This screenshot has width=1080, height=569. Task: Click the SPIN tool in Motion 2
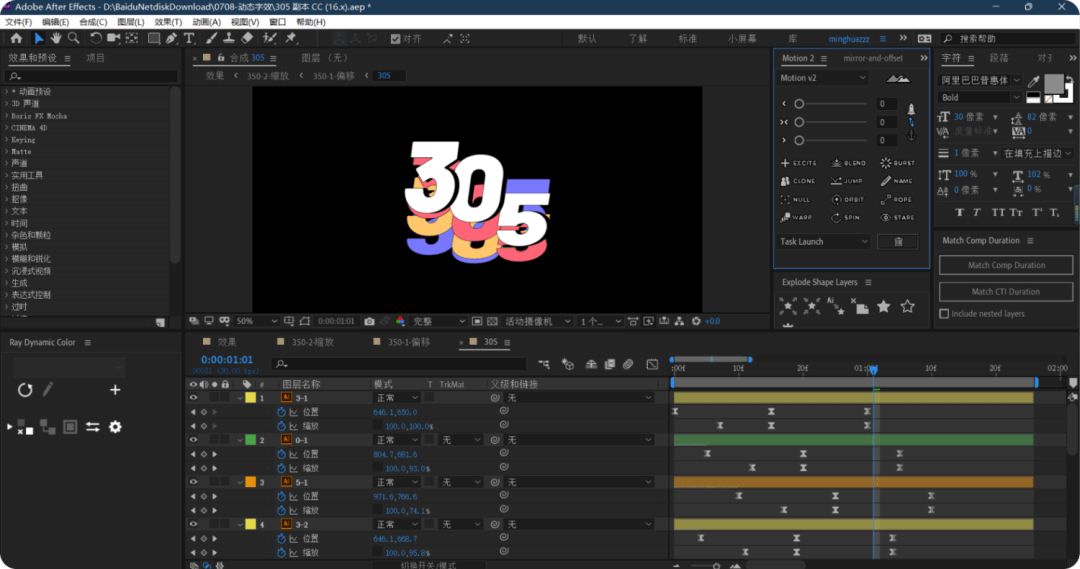(x=846, y=218)
